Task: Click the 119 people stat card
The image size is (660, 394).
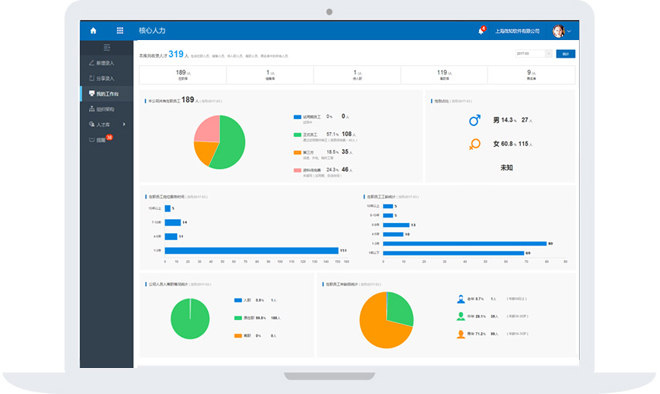Action: pos(444,75)
